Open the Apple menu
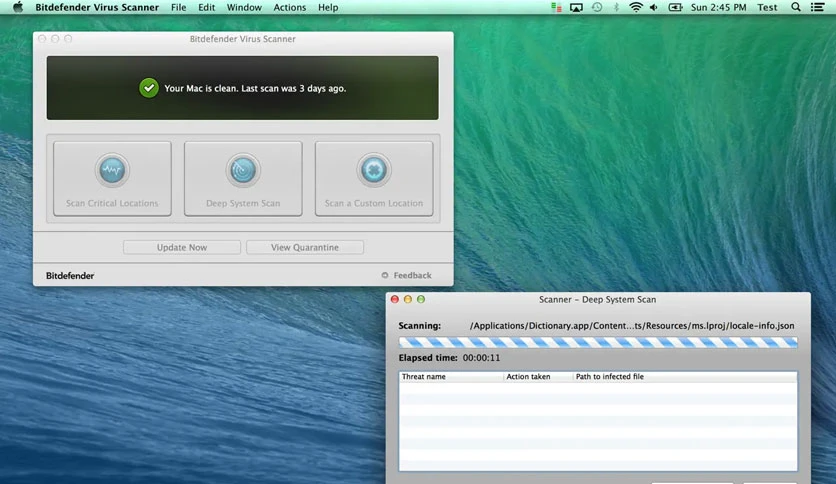Screen dimensions: 836x484 pos(18,7)
